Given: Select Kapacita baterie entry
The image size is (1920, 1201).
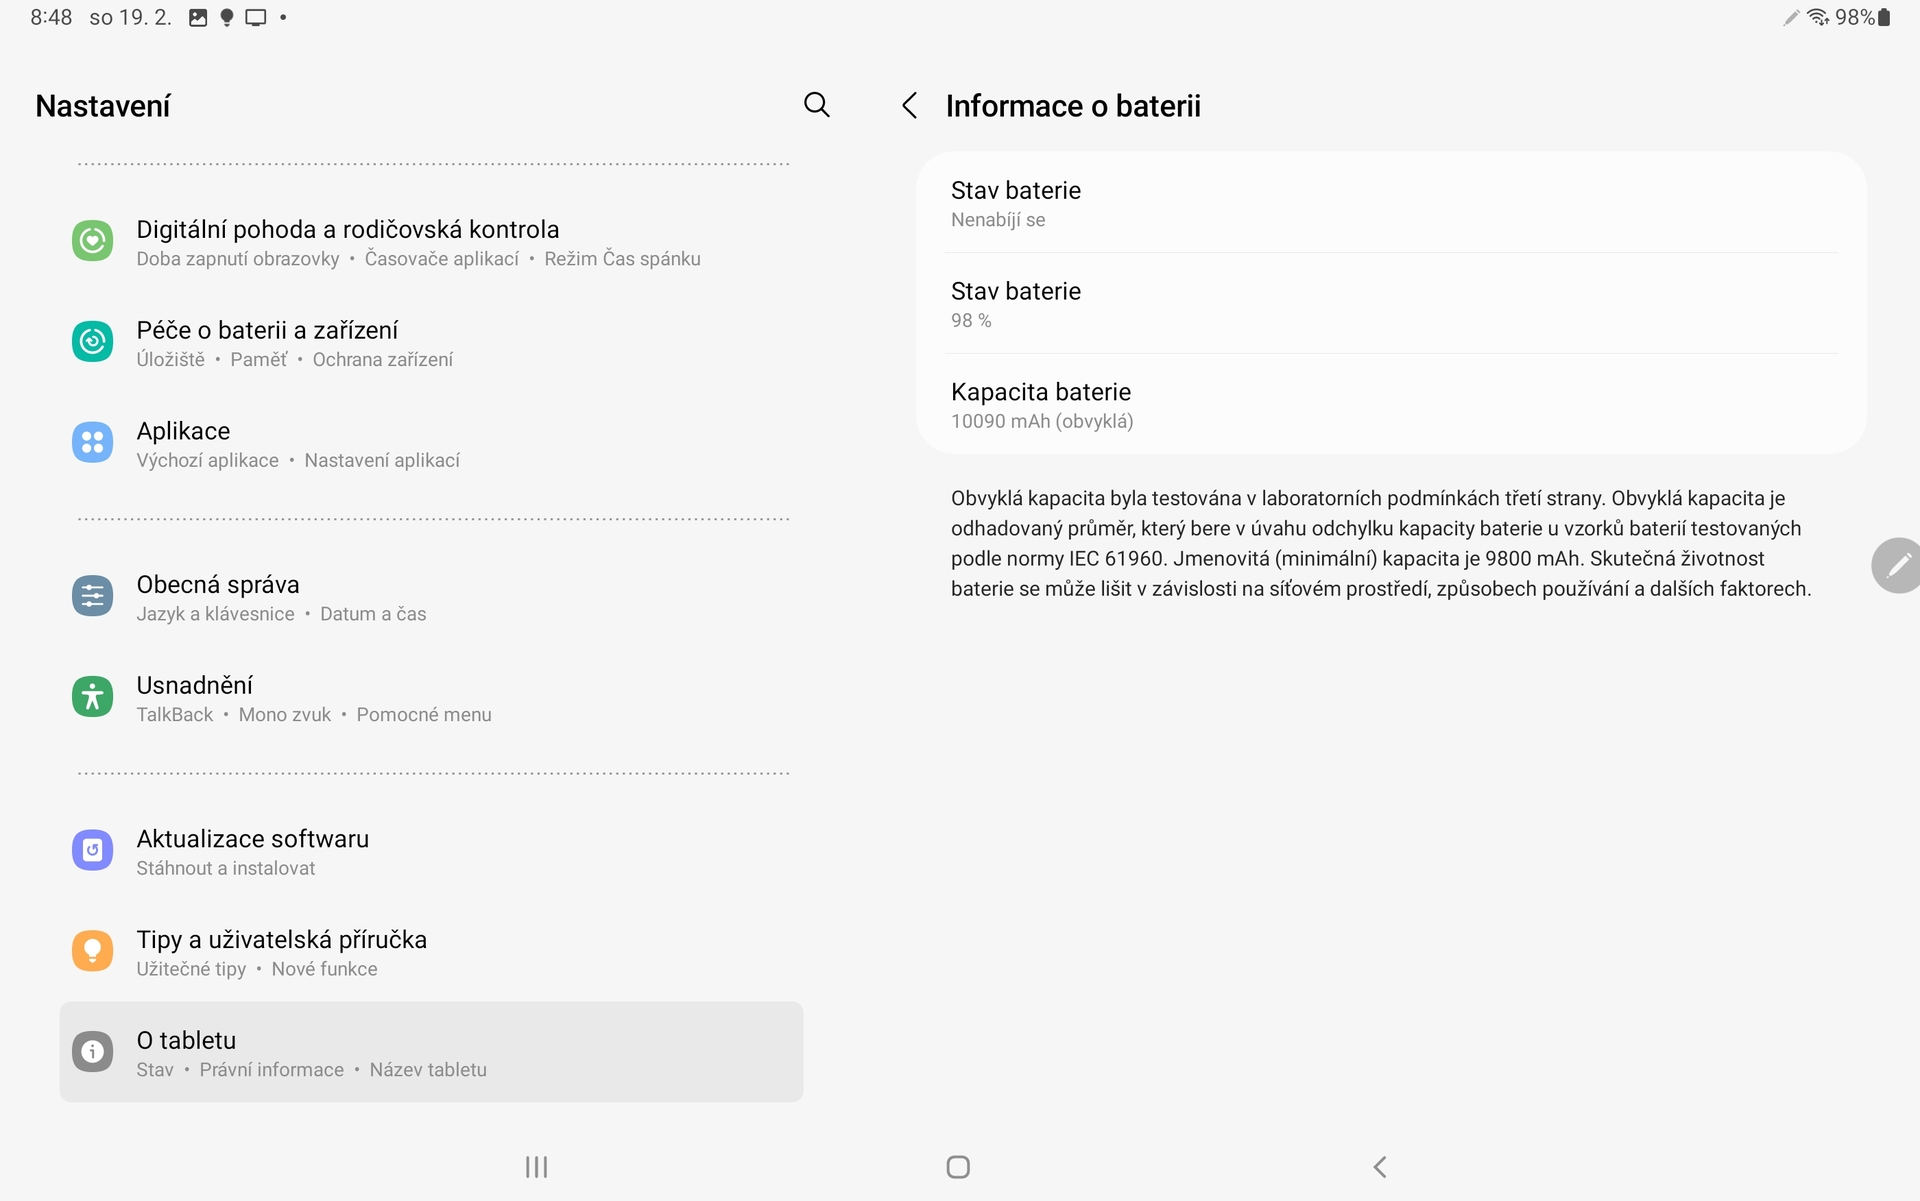Looking at the screenshot, I should [1390, 404].
